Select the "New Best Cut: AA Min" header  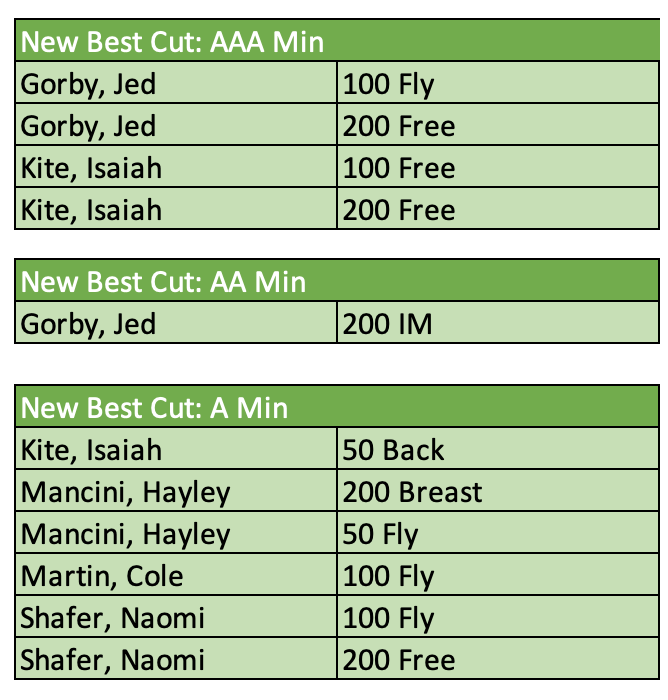click(164, 282)
